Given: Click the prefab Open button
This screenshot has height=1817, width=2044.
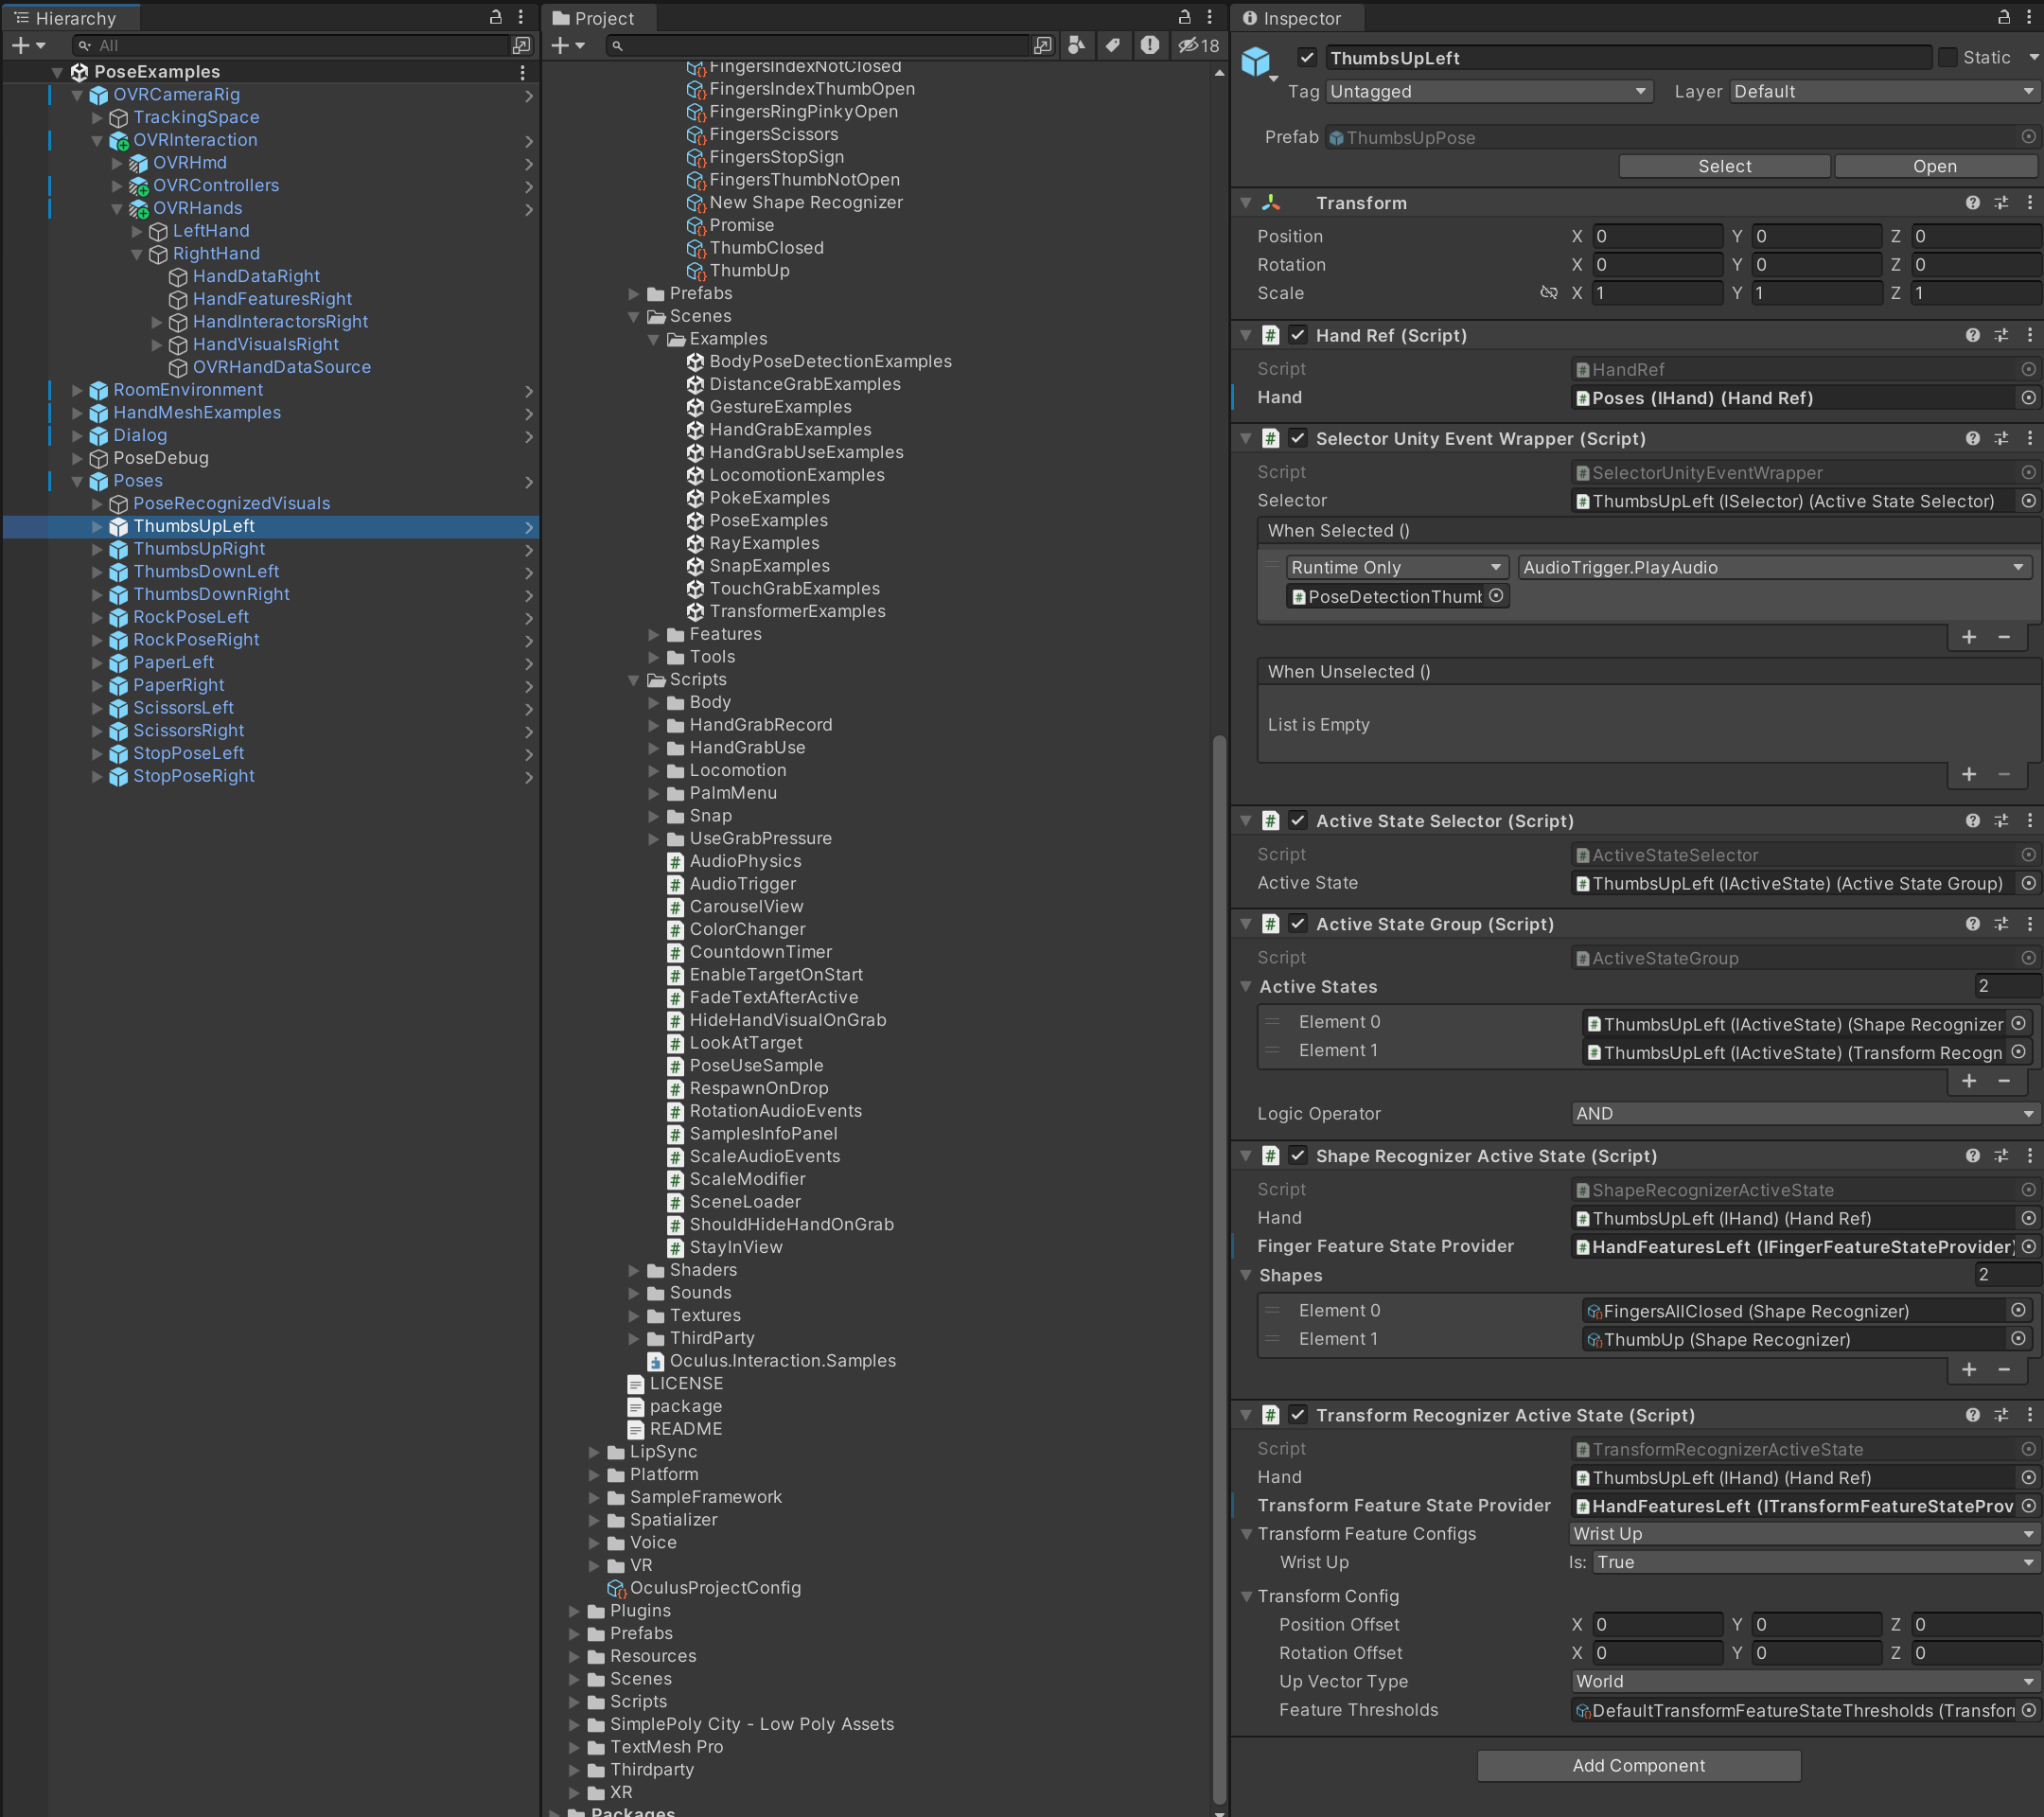Looking at the screenshot, I should 1935,166.
